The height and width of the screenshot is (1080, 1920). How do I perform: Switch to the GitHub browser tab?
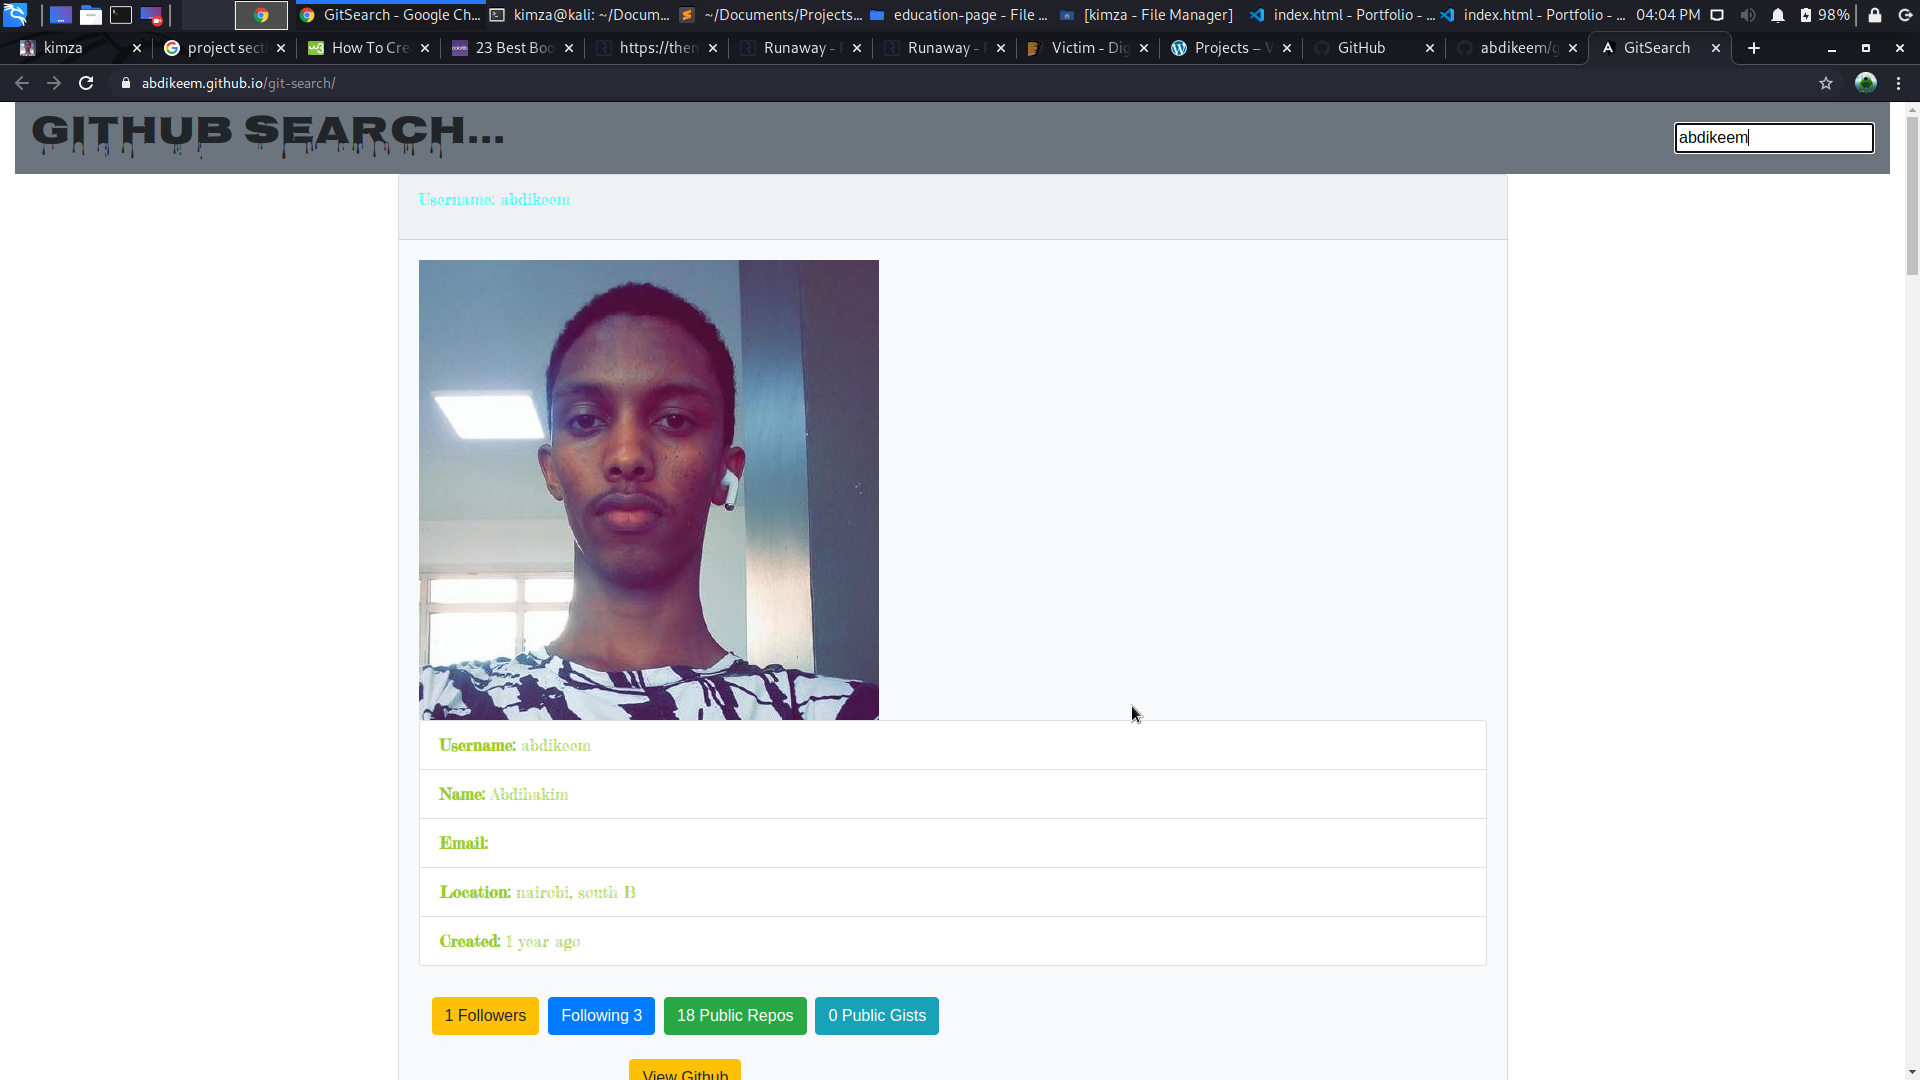1361,48
